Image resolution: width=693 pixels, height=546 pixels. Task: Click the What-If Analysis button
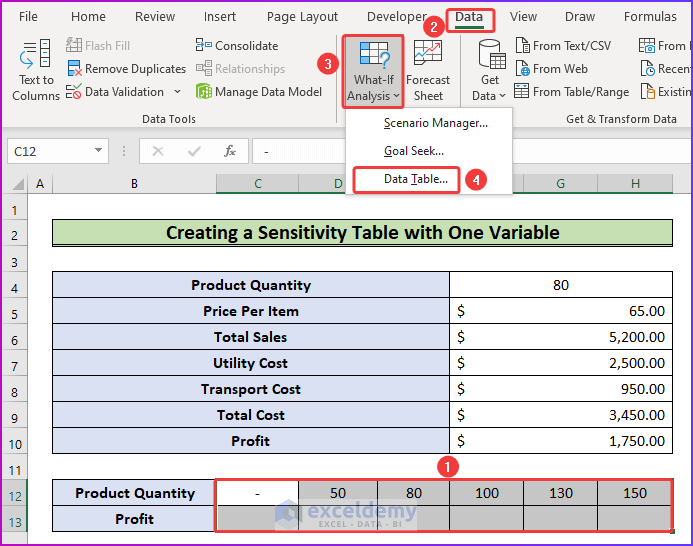click(373, 71)
